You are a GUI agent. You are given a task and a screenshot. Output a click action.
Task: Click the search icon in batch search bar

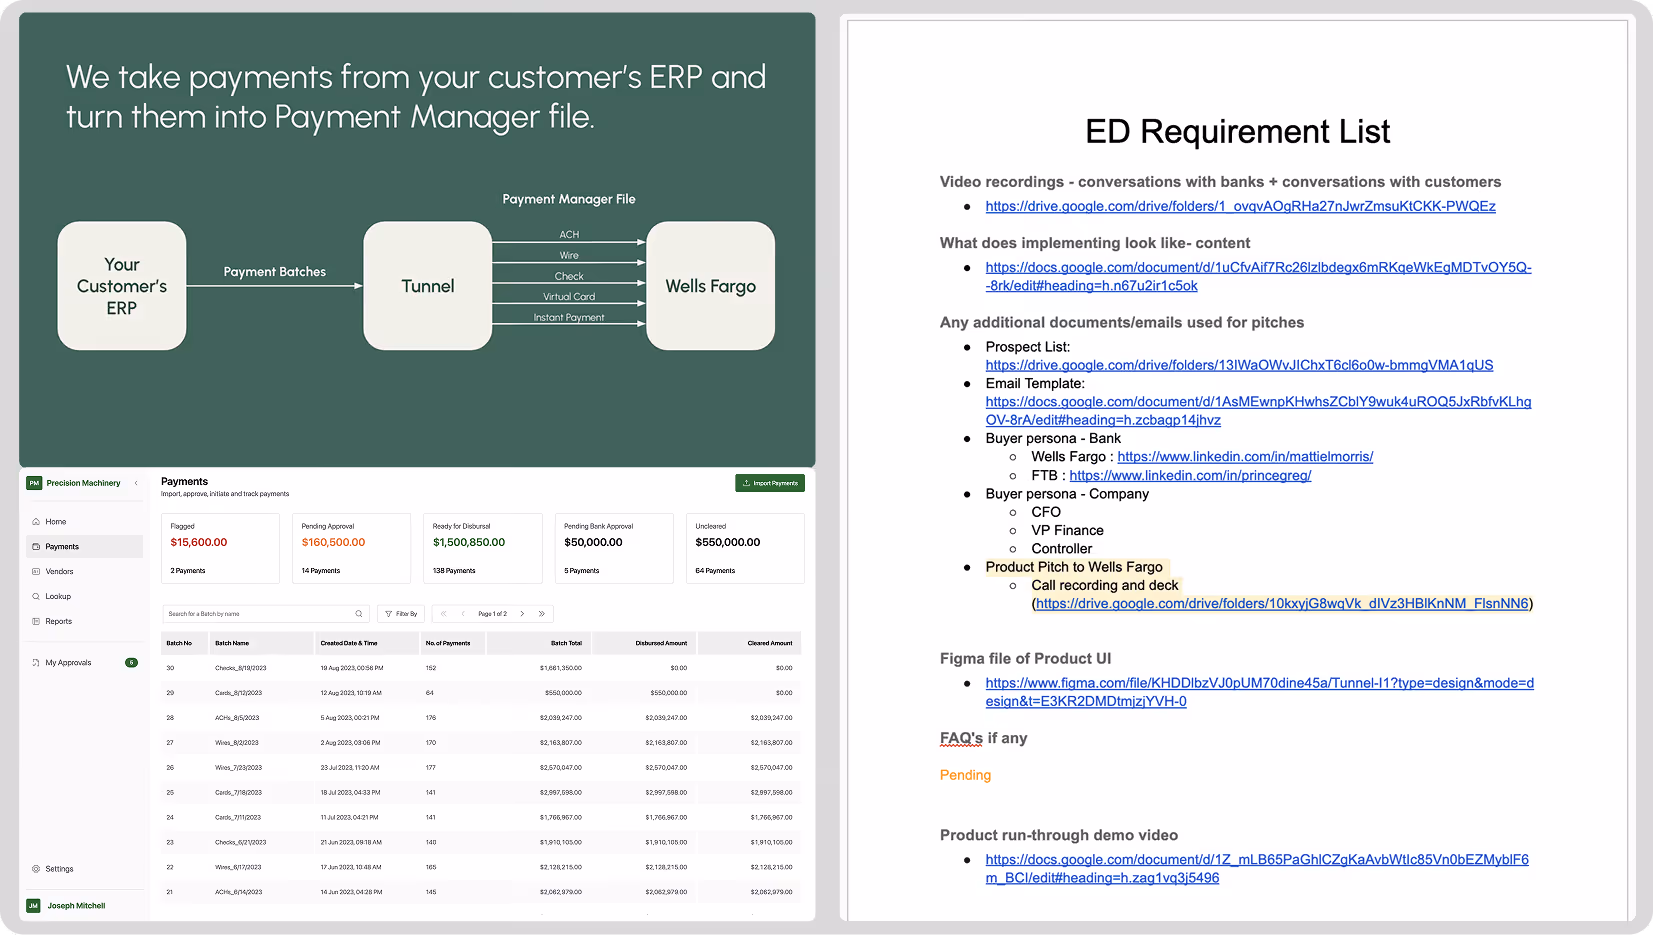pyautogui.click(x=358, y=614)
